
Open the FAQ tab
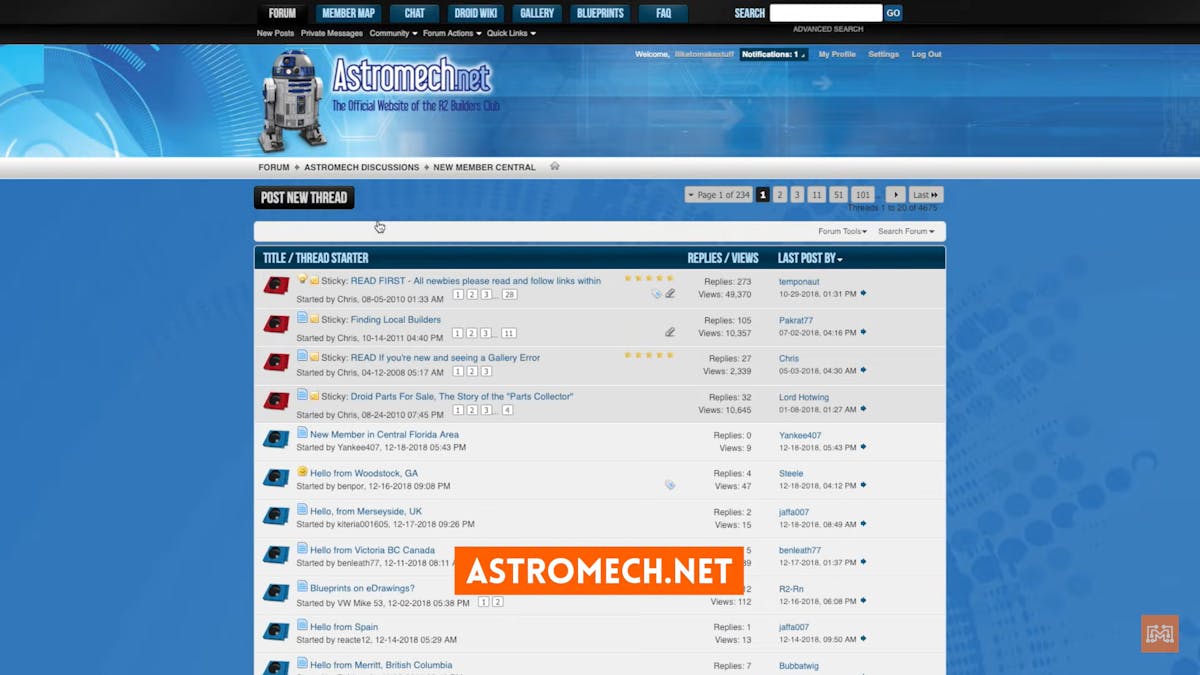tap(663, 13)
